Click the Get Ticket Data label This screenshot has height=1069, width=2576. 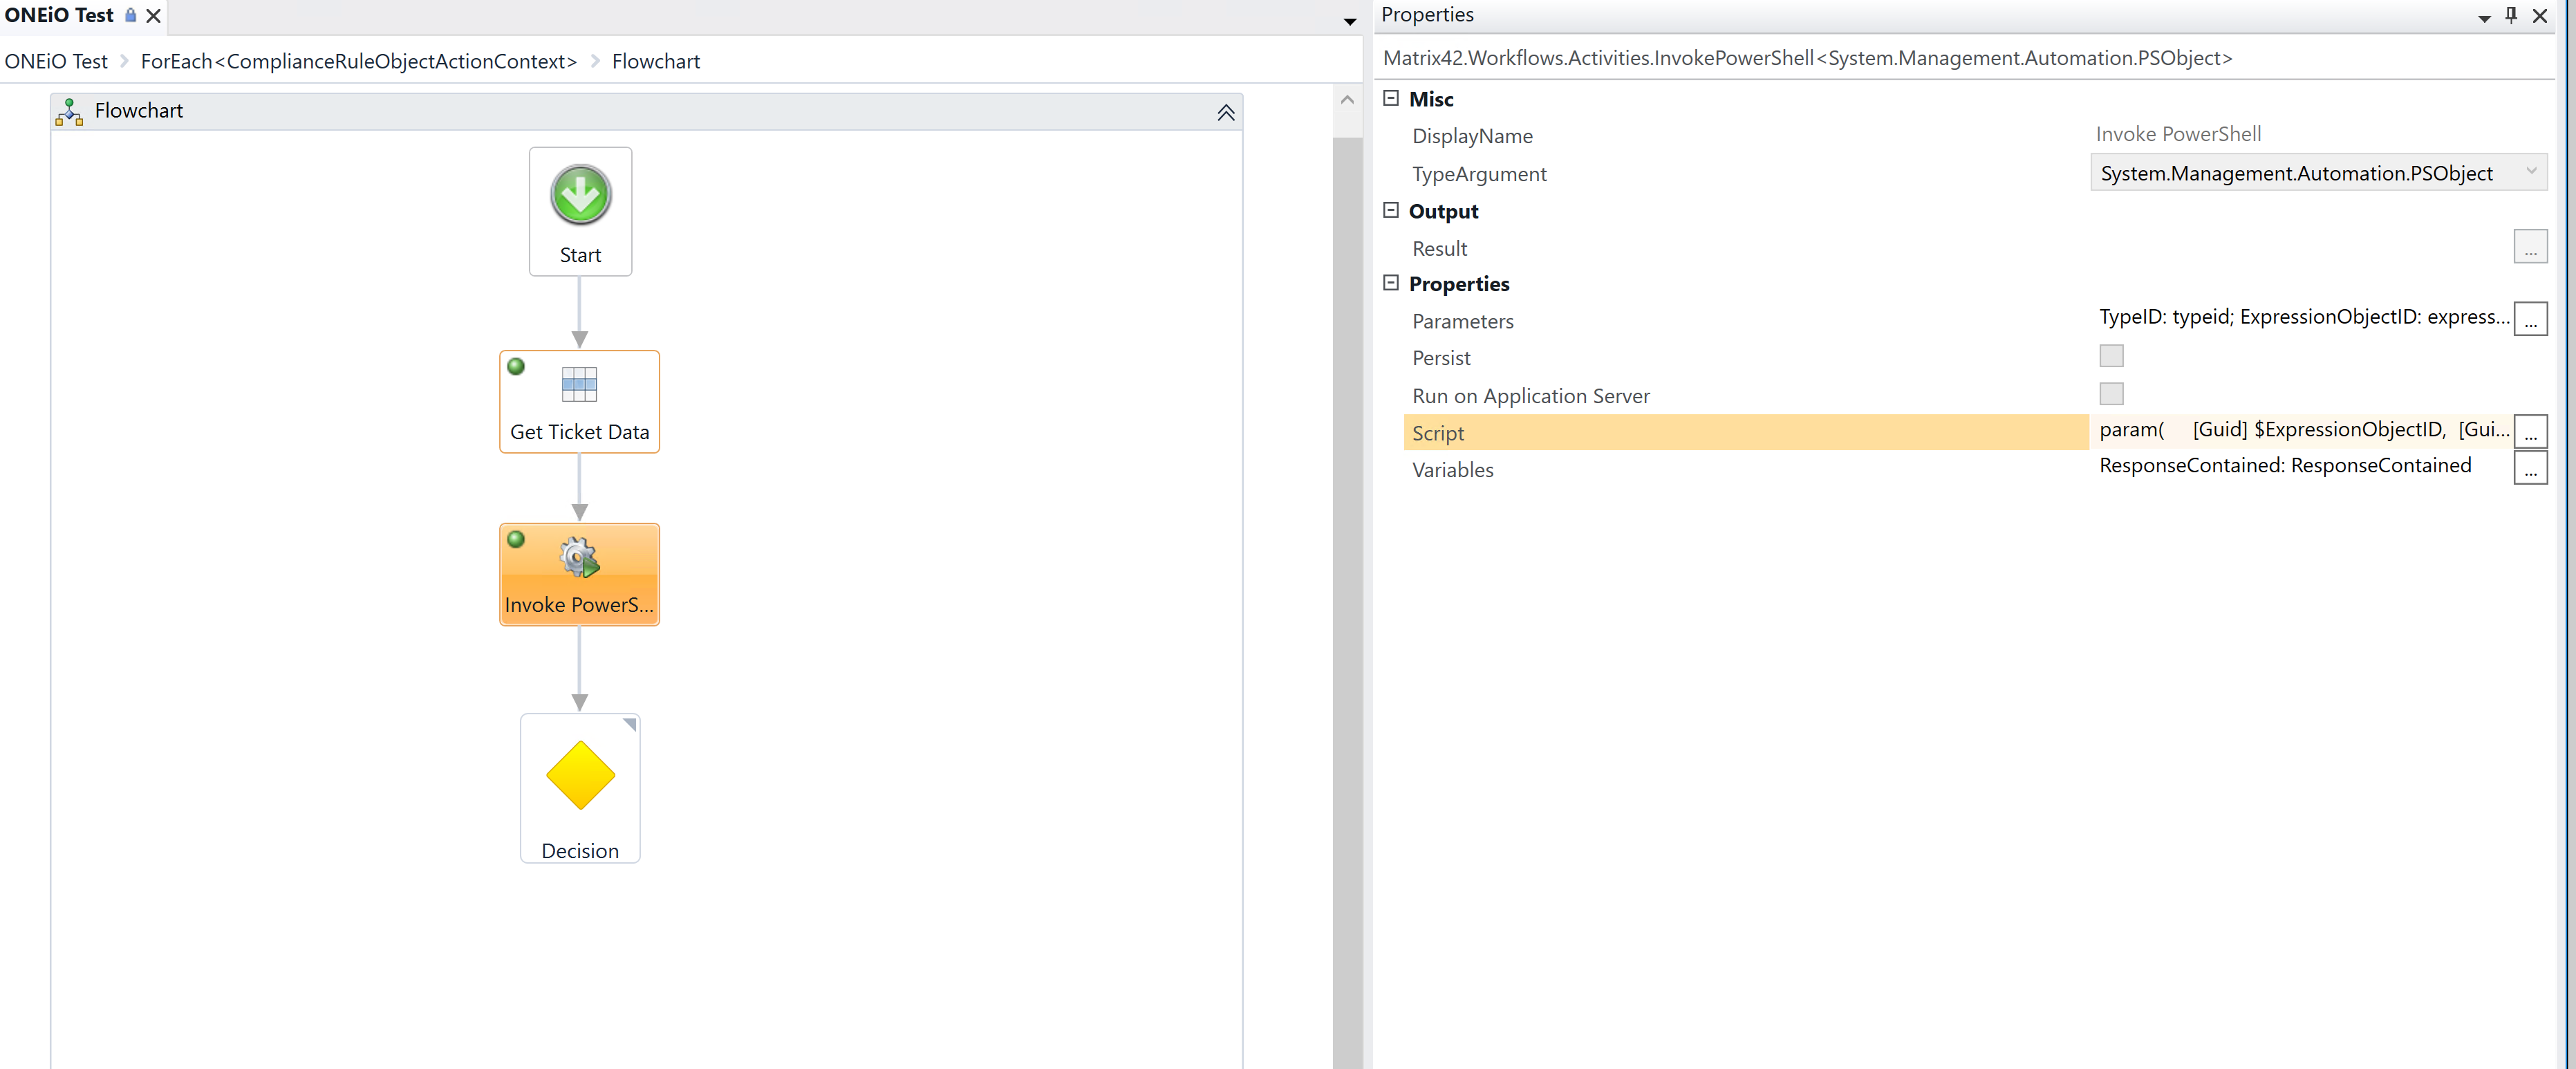[580, 432]
